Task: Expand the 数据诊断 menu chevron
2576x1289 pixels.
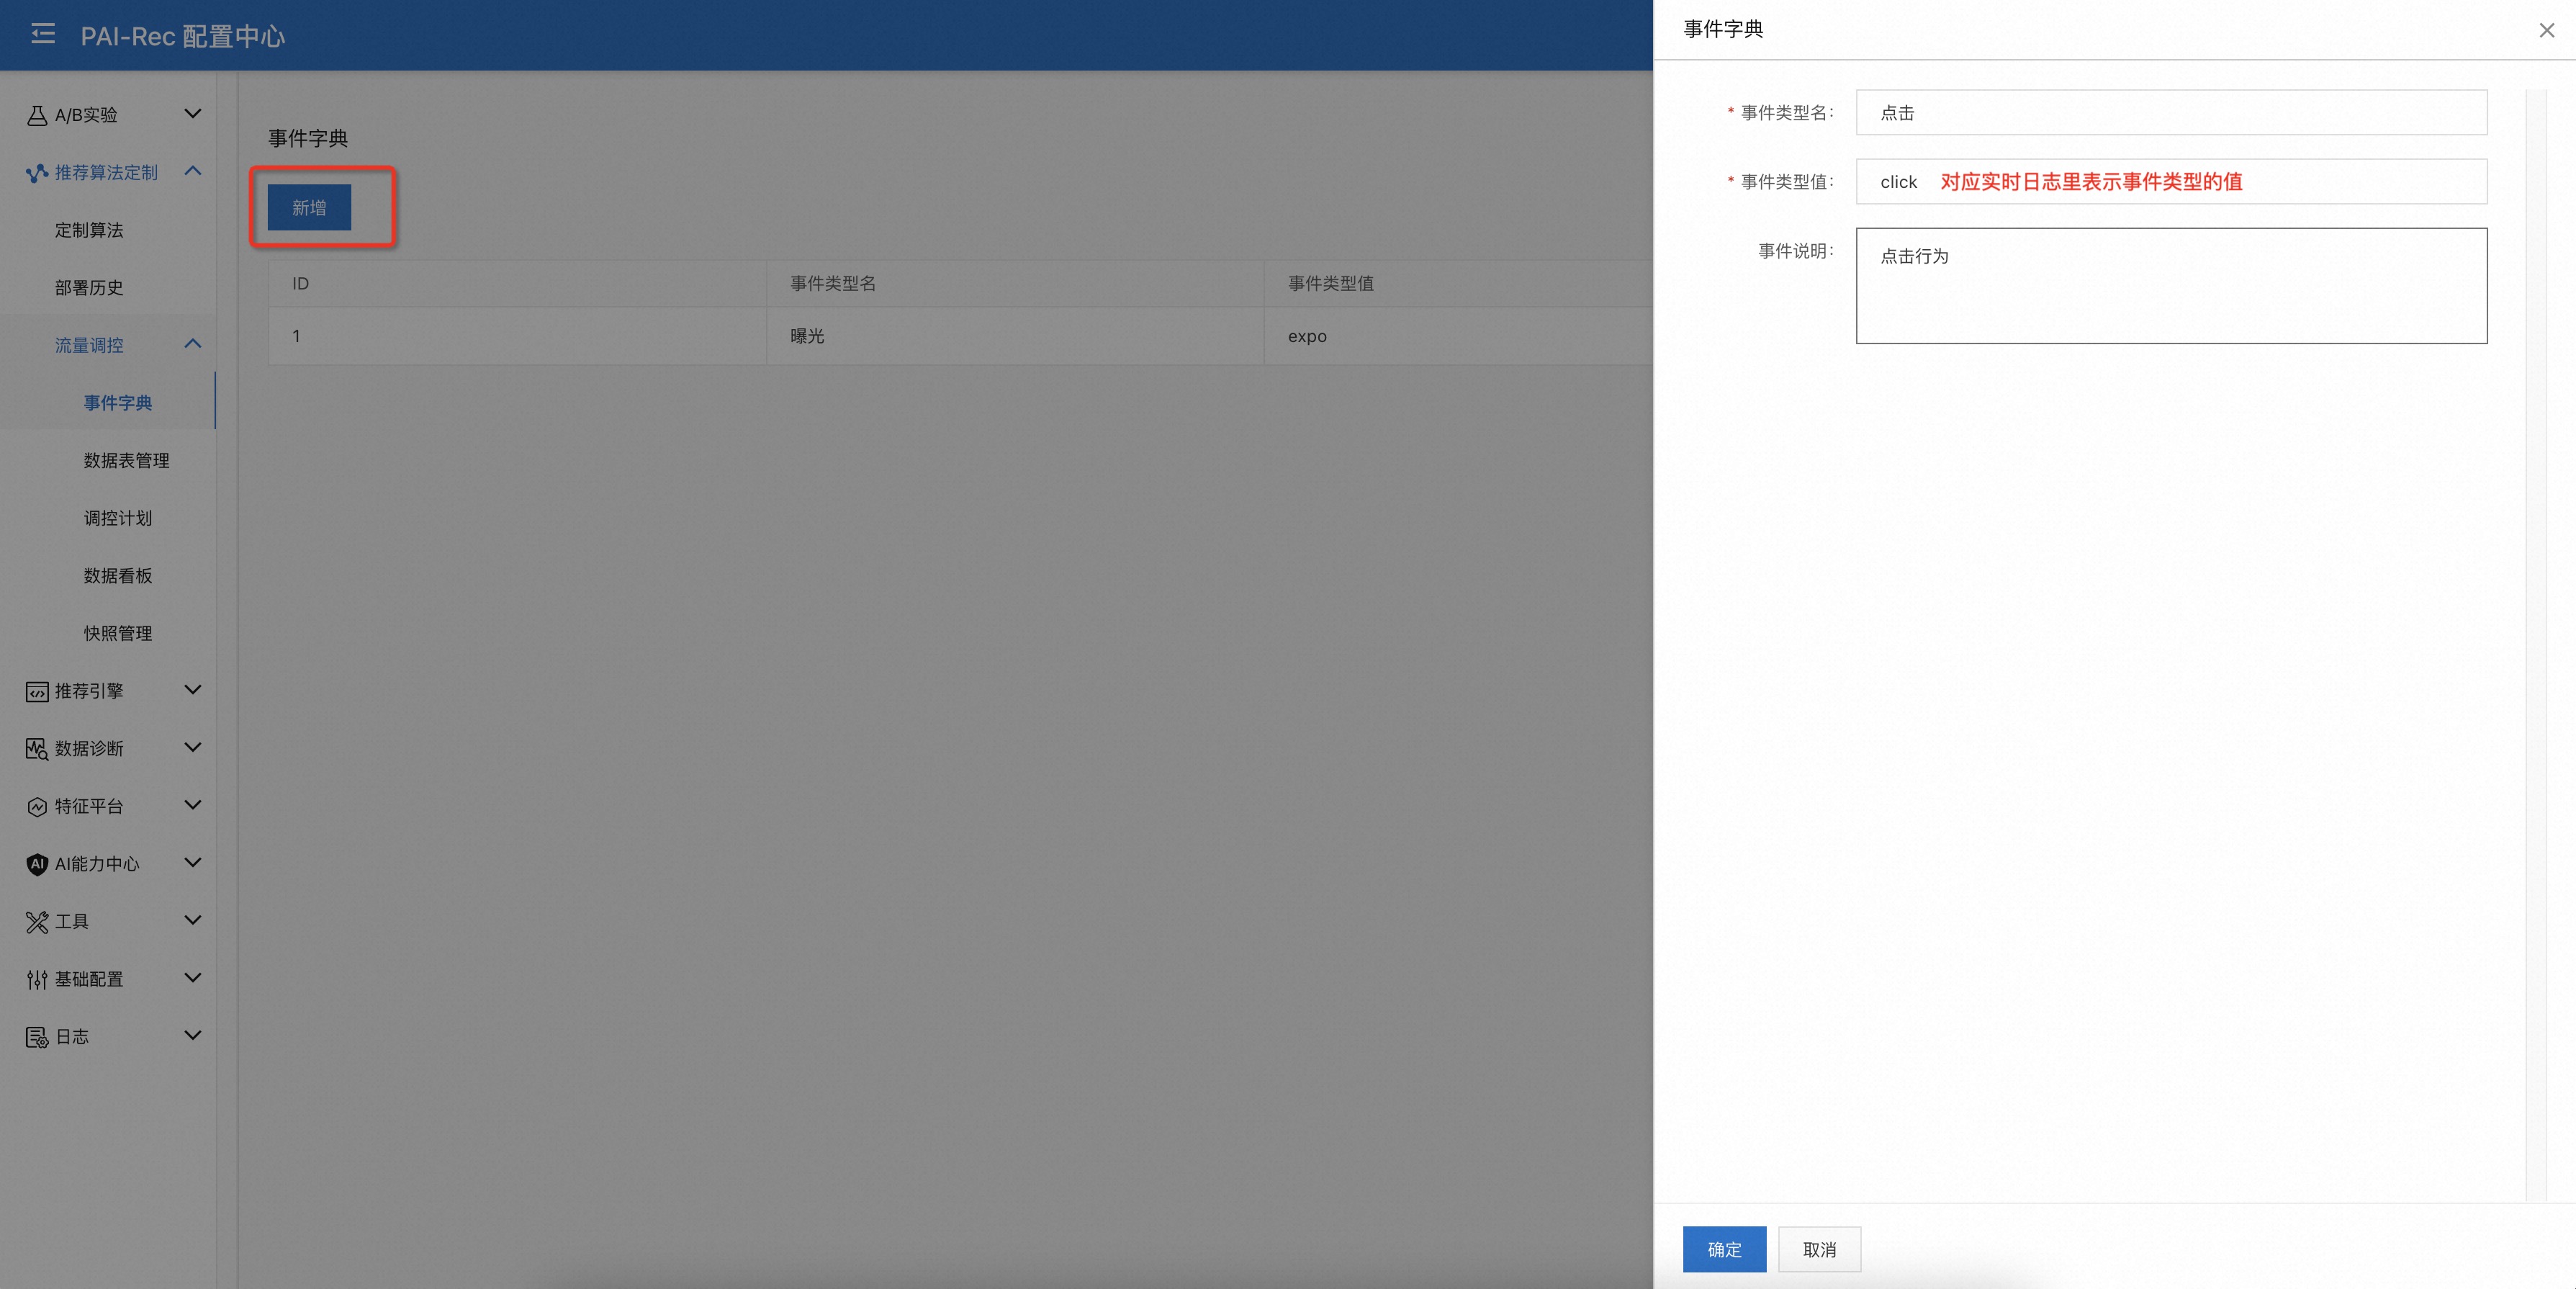Action: [x=193, y=747]
